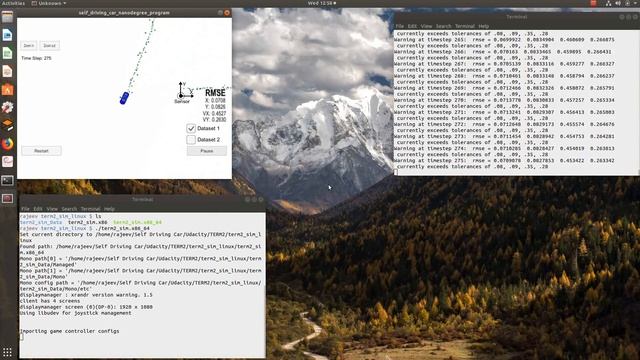Click the app icon beside Unknown menu
The width and height of the screenshot is (640, 360).
point(34,3)
